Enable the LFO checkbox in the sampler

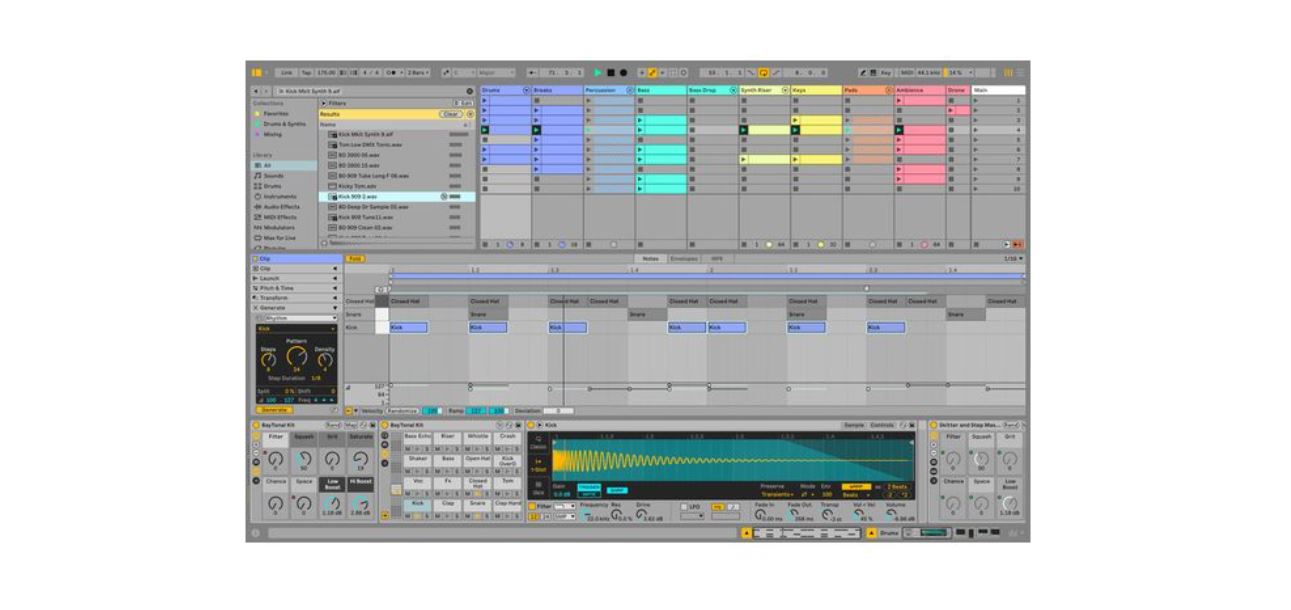pyautogui.click(x=685, y=507)
